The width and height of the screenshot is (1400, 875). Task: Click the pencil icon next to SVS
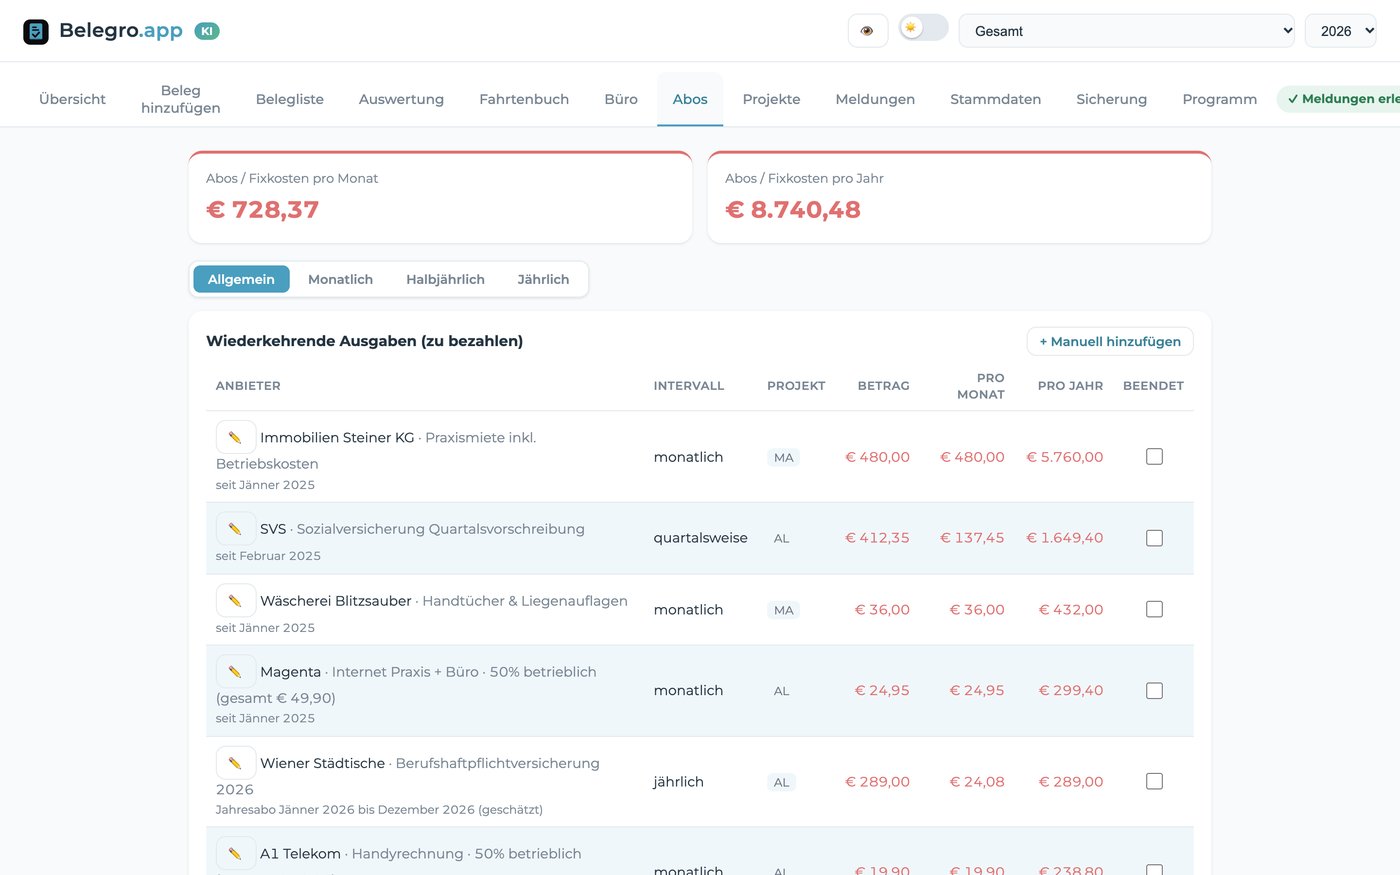pyautogui.click(x=235, y=528)
